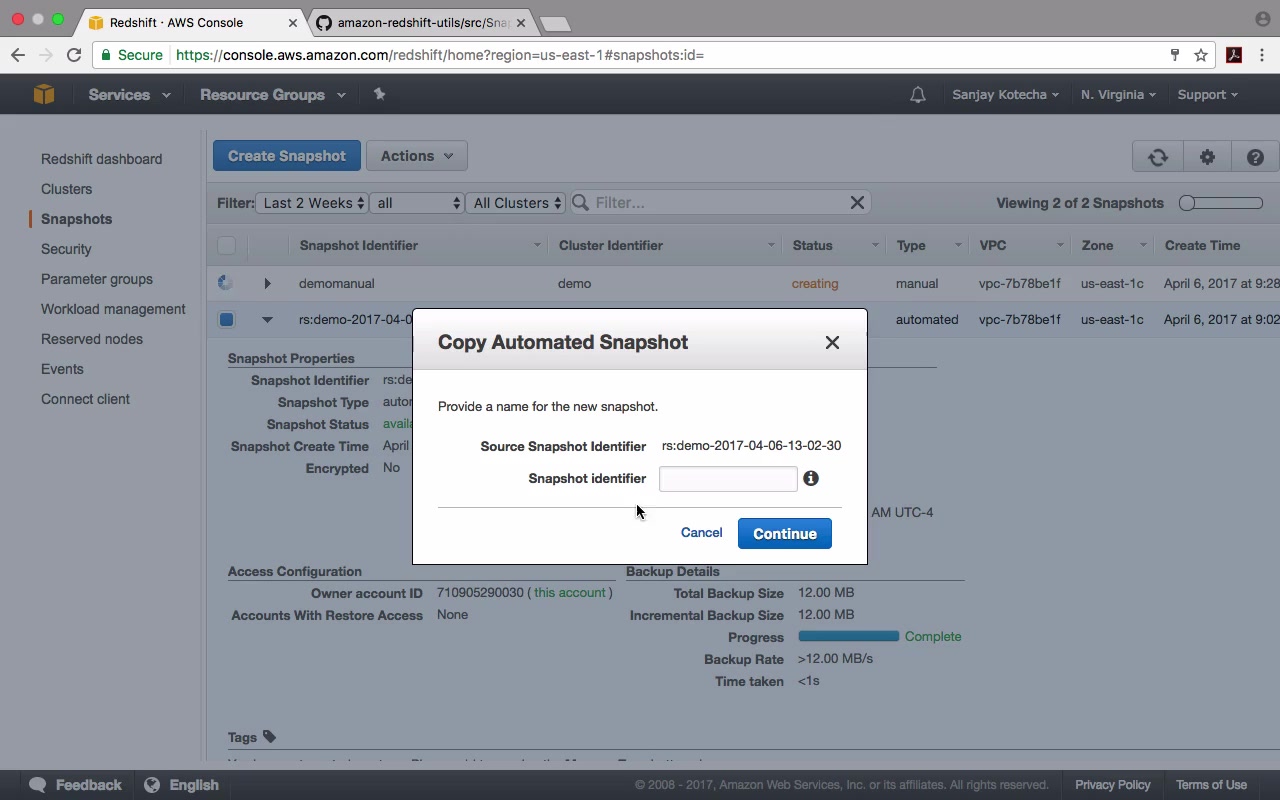Open Security in the sidebar
This screenshot has height=800, width=1280.
(x=66, y=249)
